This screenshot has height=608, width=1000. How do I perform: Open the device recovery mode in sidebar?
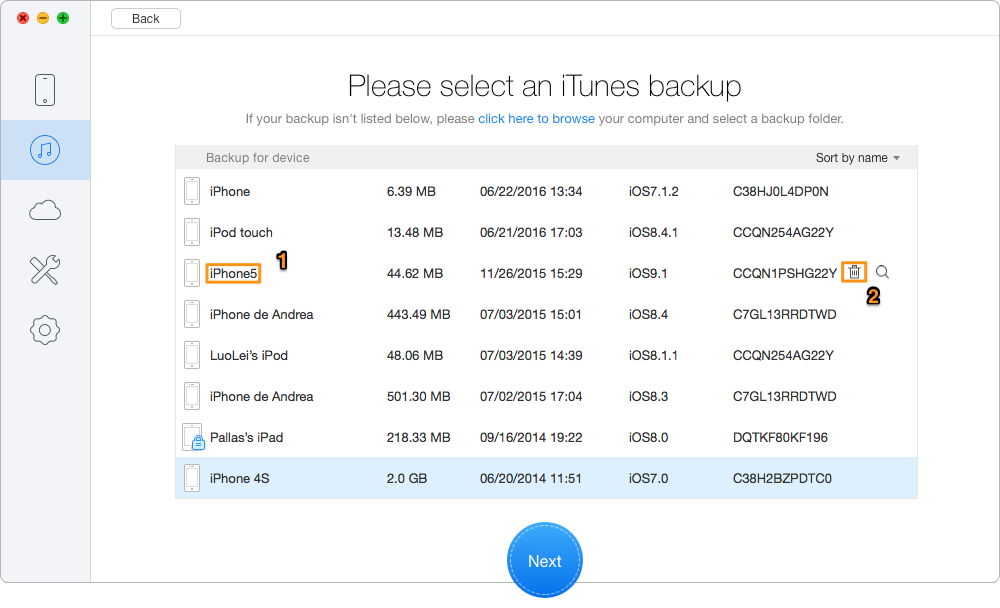click(x=45, y=89)
